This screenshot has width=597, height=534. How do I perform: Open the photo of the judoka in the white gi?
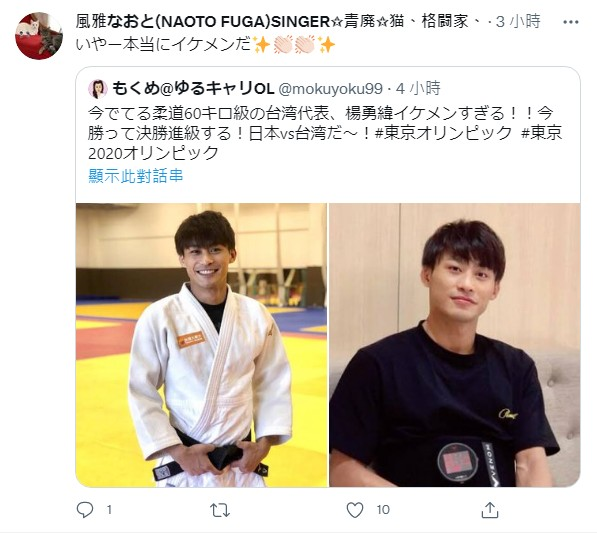(x=201, y=345)
